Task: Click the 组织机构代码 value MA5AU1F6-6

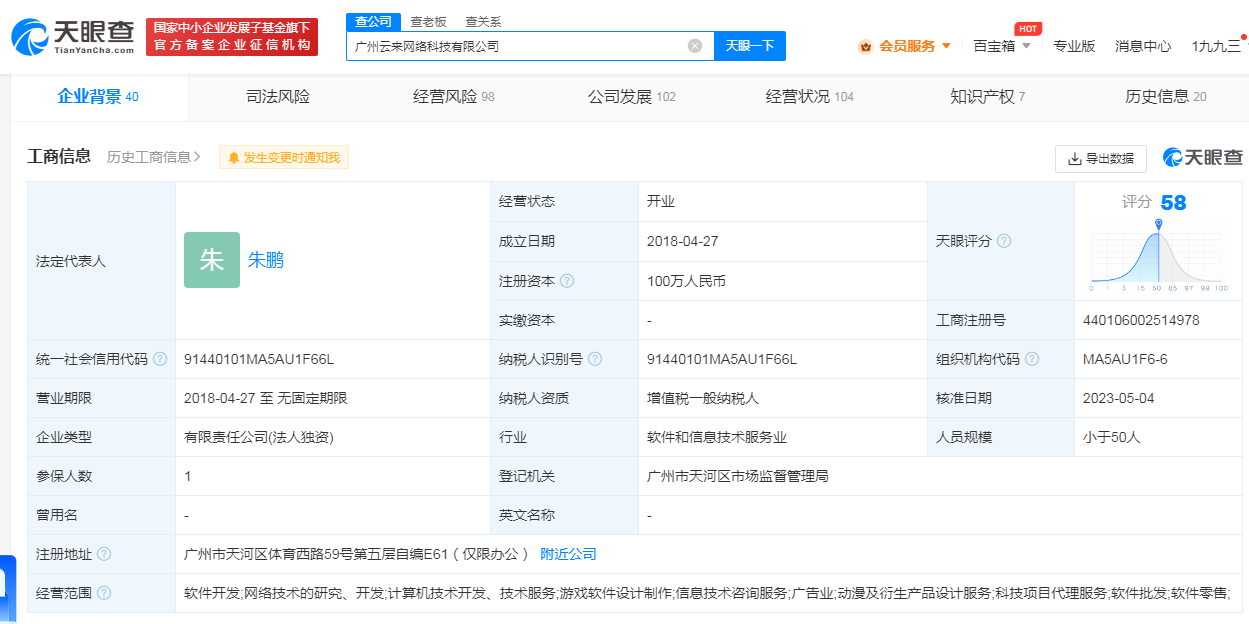Action: tap(1125, 359)
